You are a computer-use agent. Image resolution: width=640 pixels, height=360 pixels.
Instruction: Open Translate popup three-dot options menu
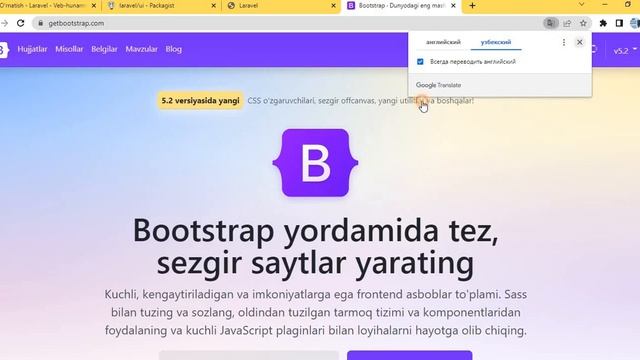tap(564, 42)
